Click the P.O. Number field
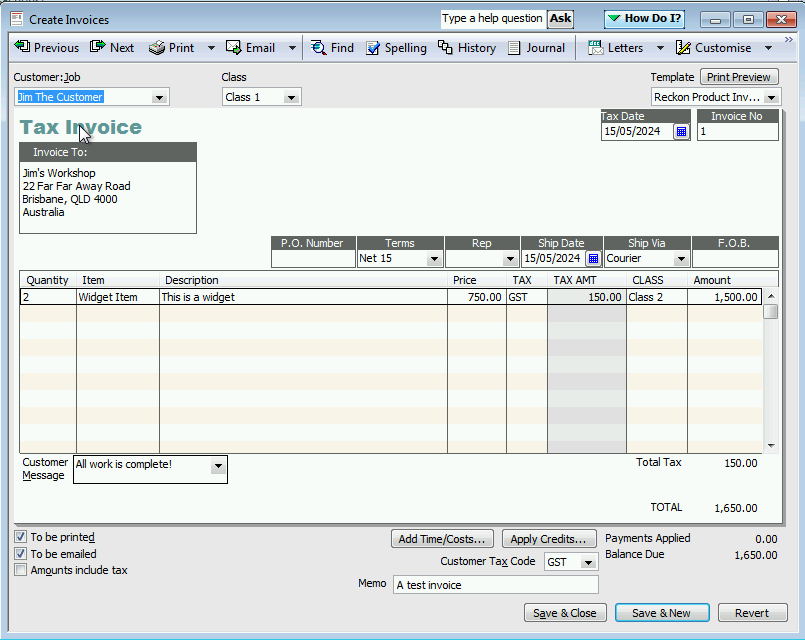This screenshot has height=640, width=805. (313, 259)
